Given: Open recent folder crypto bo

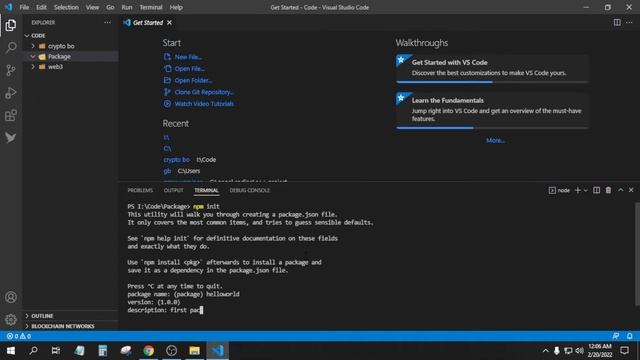Looking at the screenshot, I should pyautogui.click(x=176, y=160).
